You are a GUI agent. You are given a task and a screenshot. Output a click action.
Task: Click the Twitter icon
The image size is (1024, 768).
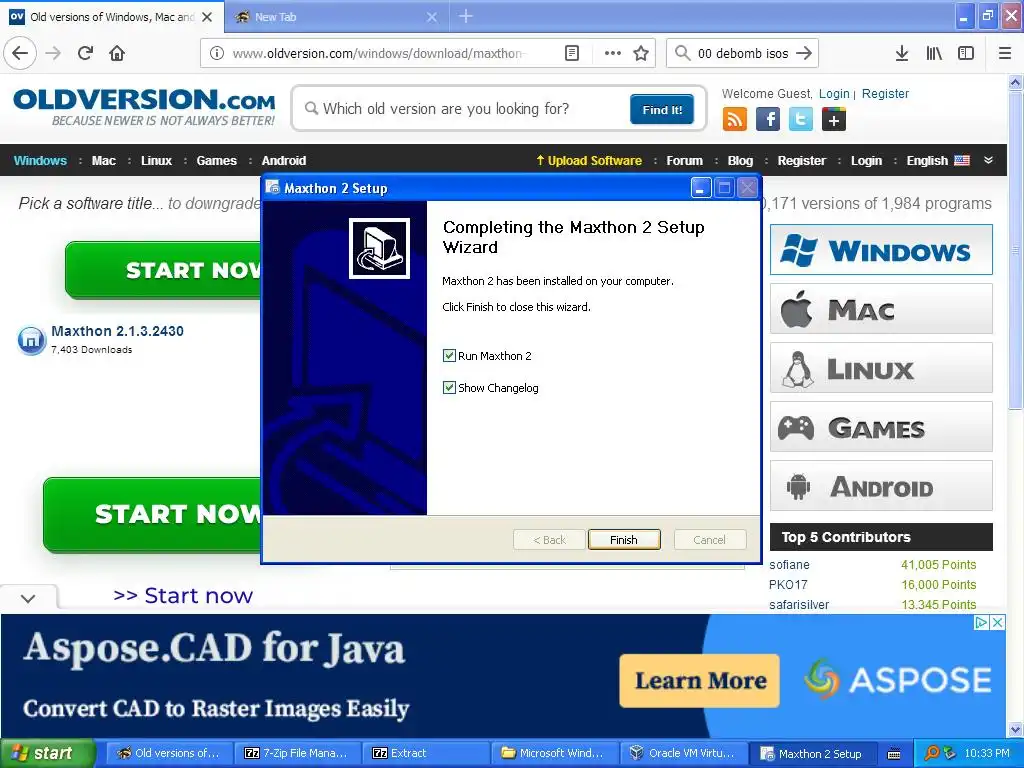(x=801, y=120)
